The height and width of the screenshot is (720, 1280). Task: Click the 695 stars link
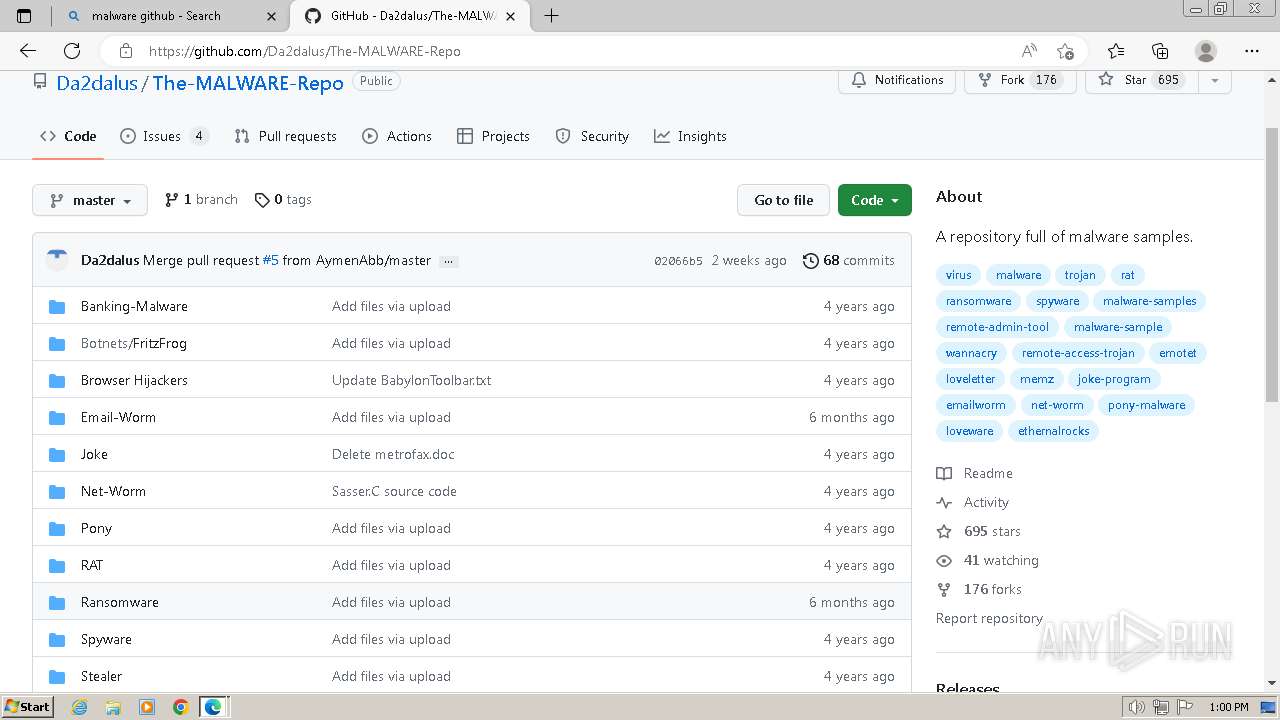(979, 531)
